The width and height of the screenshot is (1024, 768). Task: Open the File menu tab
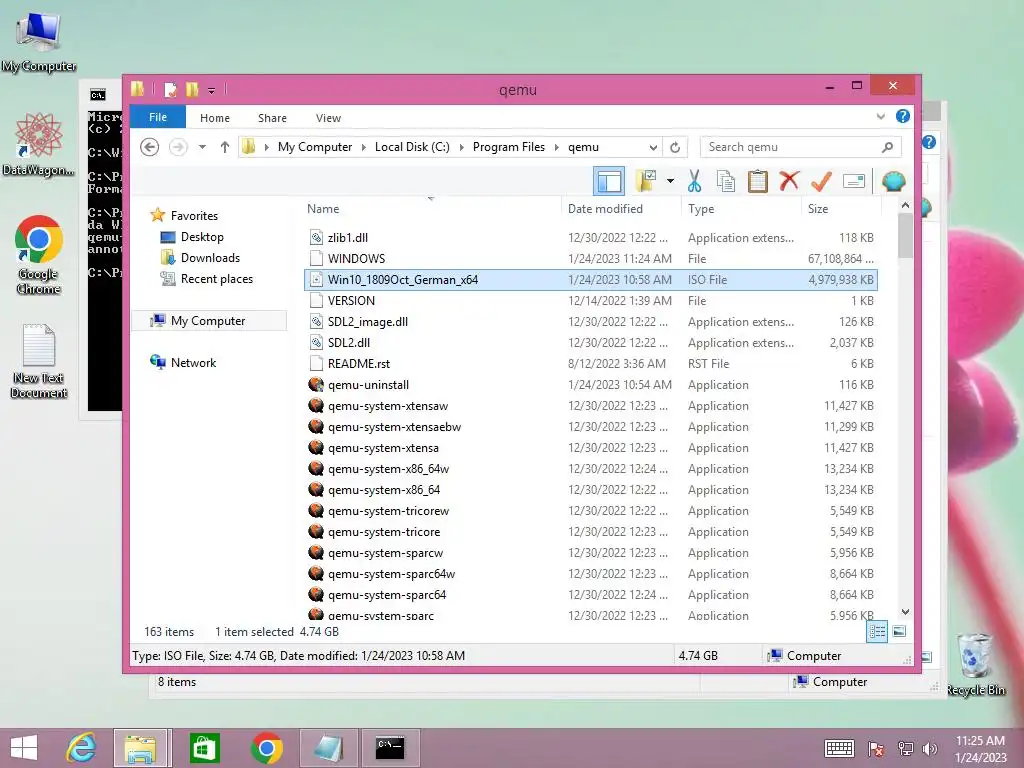pos(158,117)
